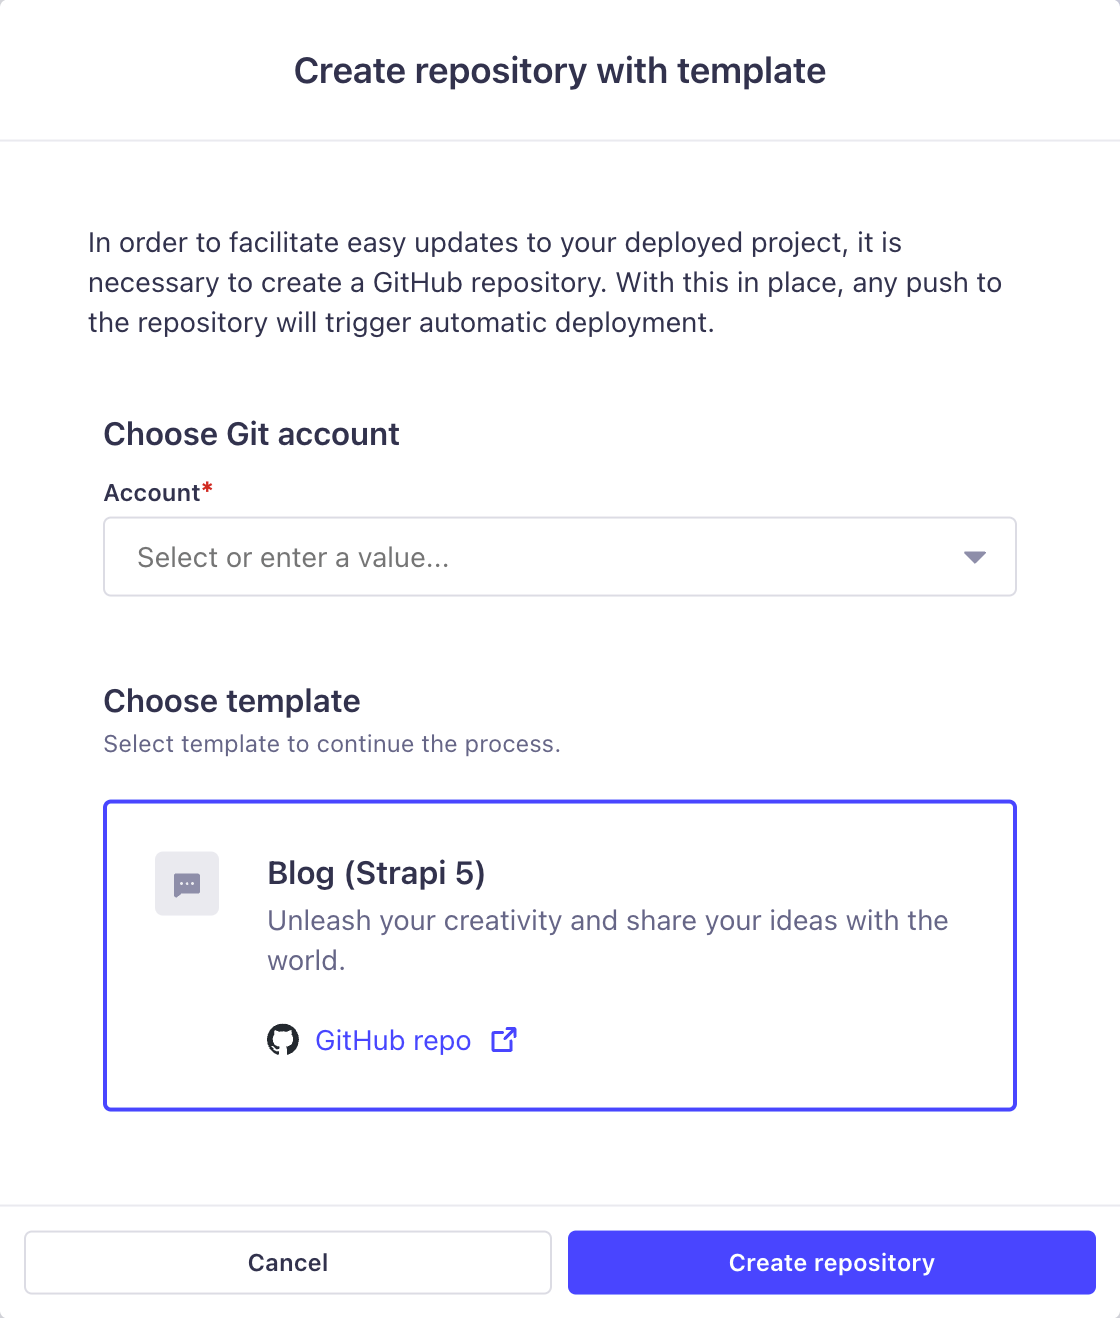Click the dropdown arrow in the Account field
Viewport: 1120px width, 1318px height.
click(973, 557)
